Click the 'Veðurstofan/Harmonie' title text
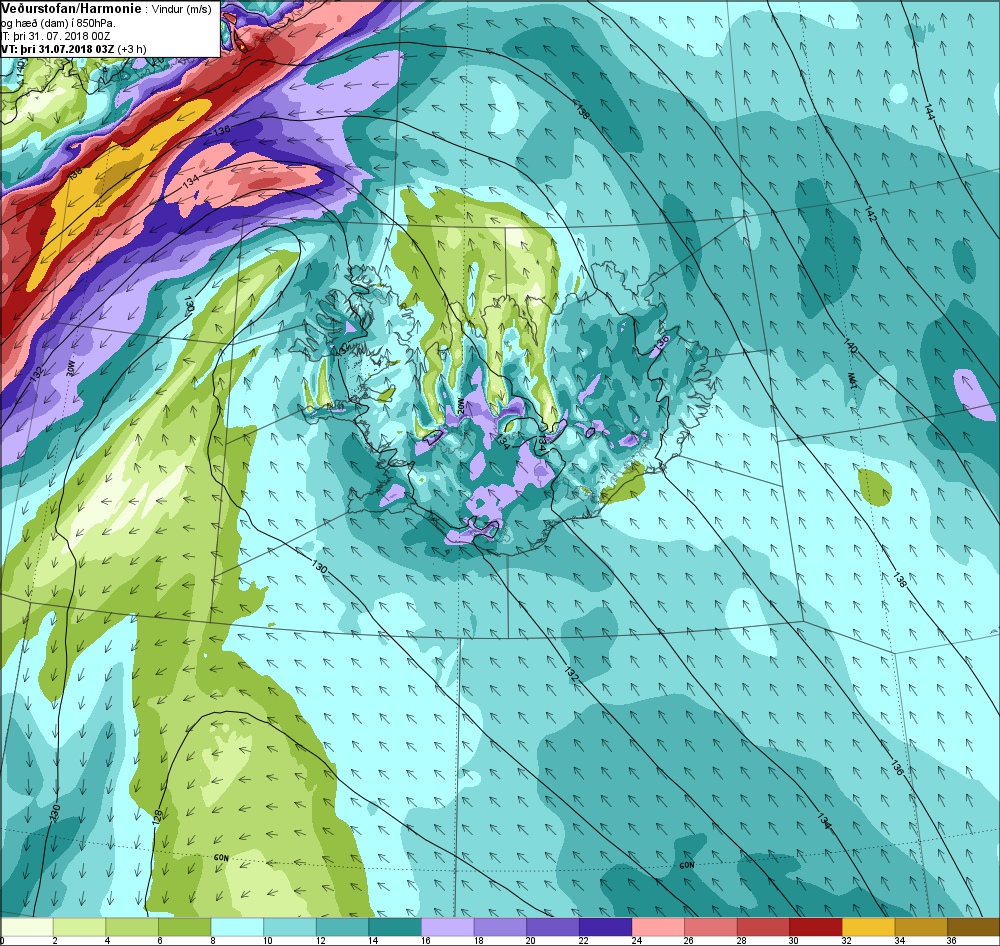Screen dimensions: 1000x946 coord(72,8)
